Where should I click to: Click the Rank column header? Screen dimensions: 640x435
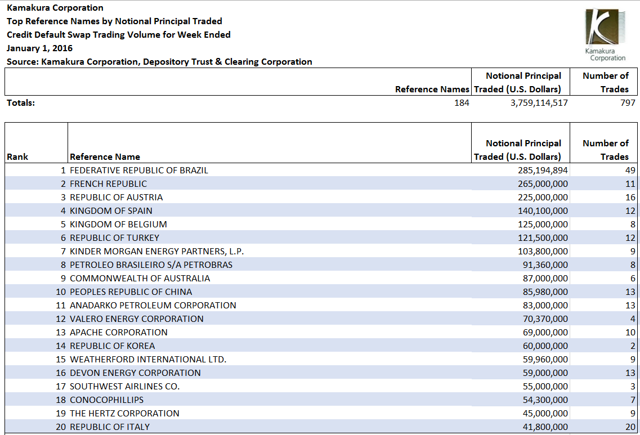[x=18, y=157]
